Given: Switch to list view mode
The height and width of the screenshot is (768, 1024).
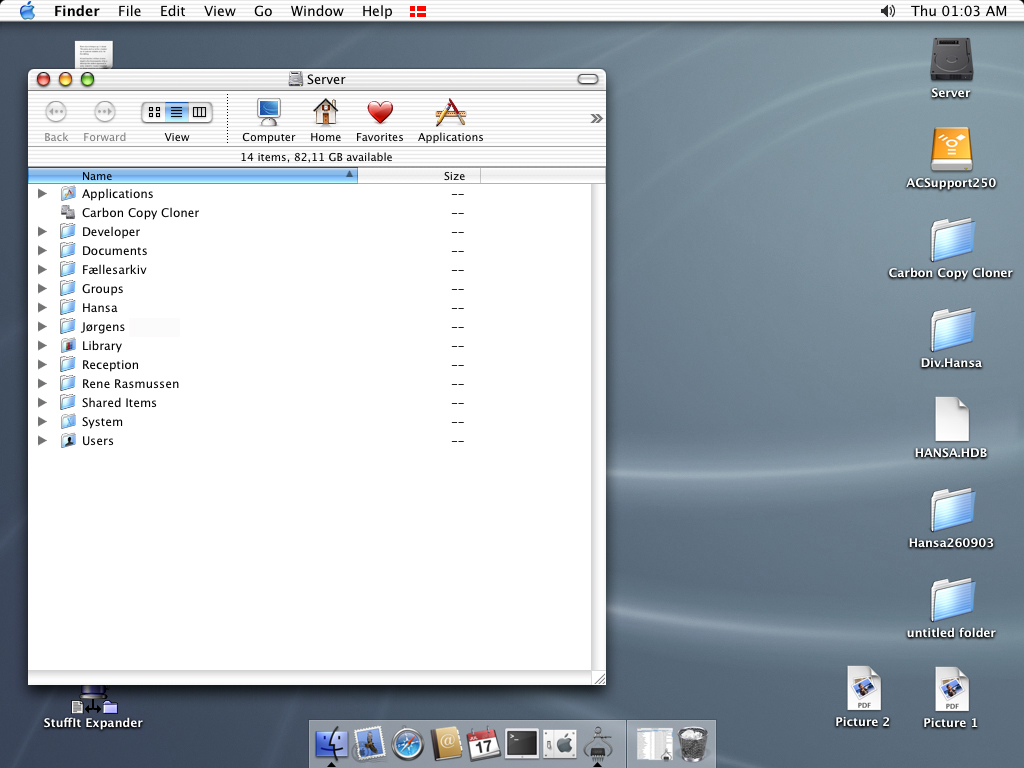Looking at the screenshot, I should (x=176, y=112).
